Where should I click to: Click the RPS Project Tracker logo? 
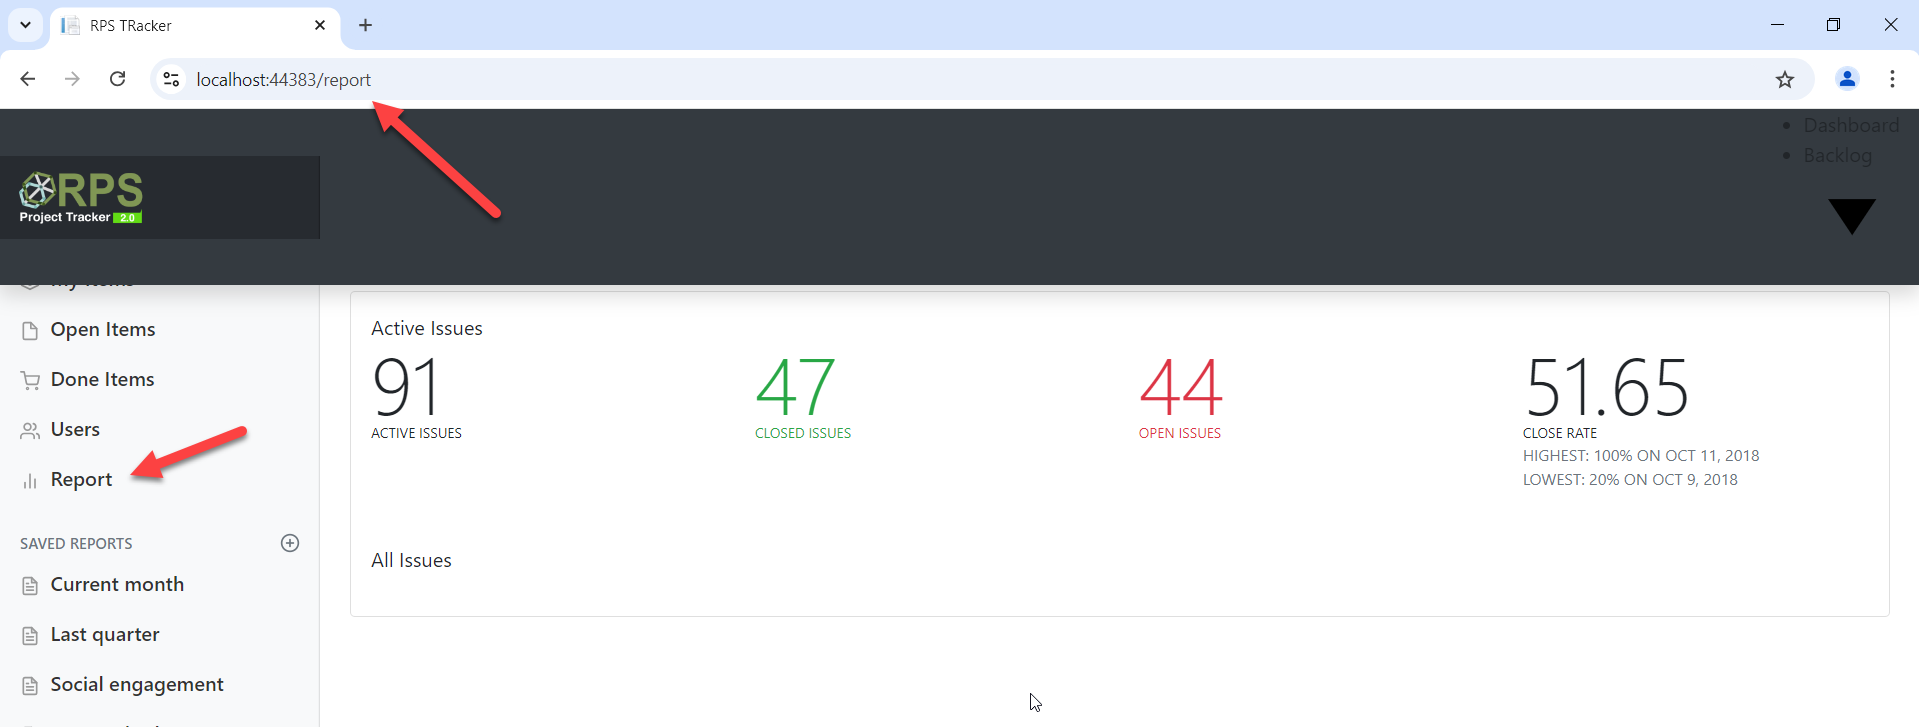pyautogui.click(x=81, y=197)
